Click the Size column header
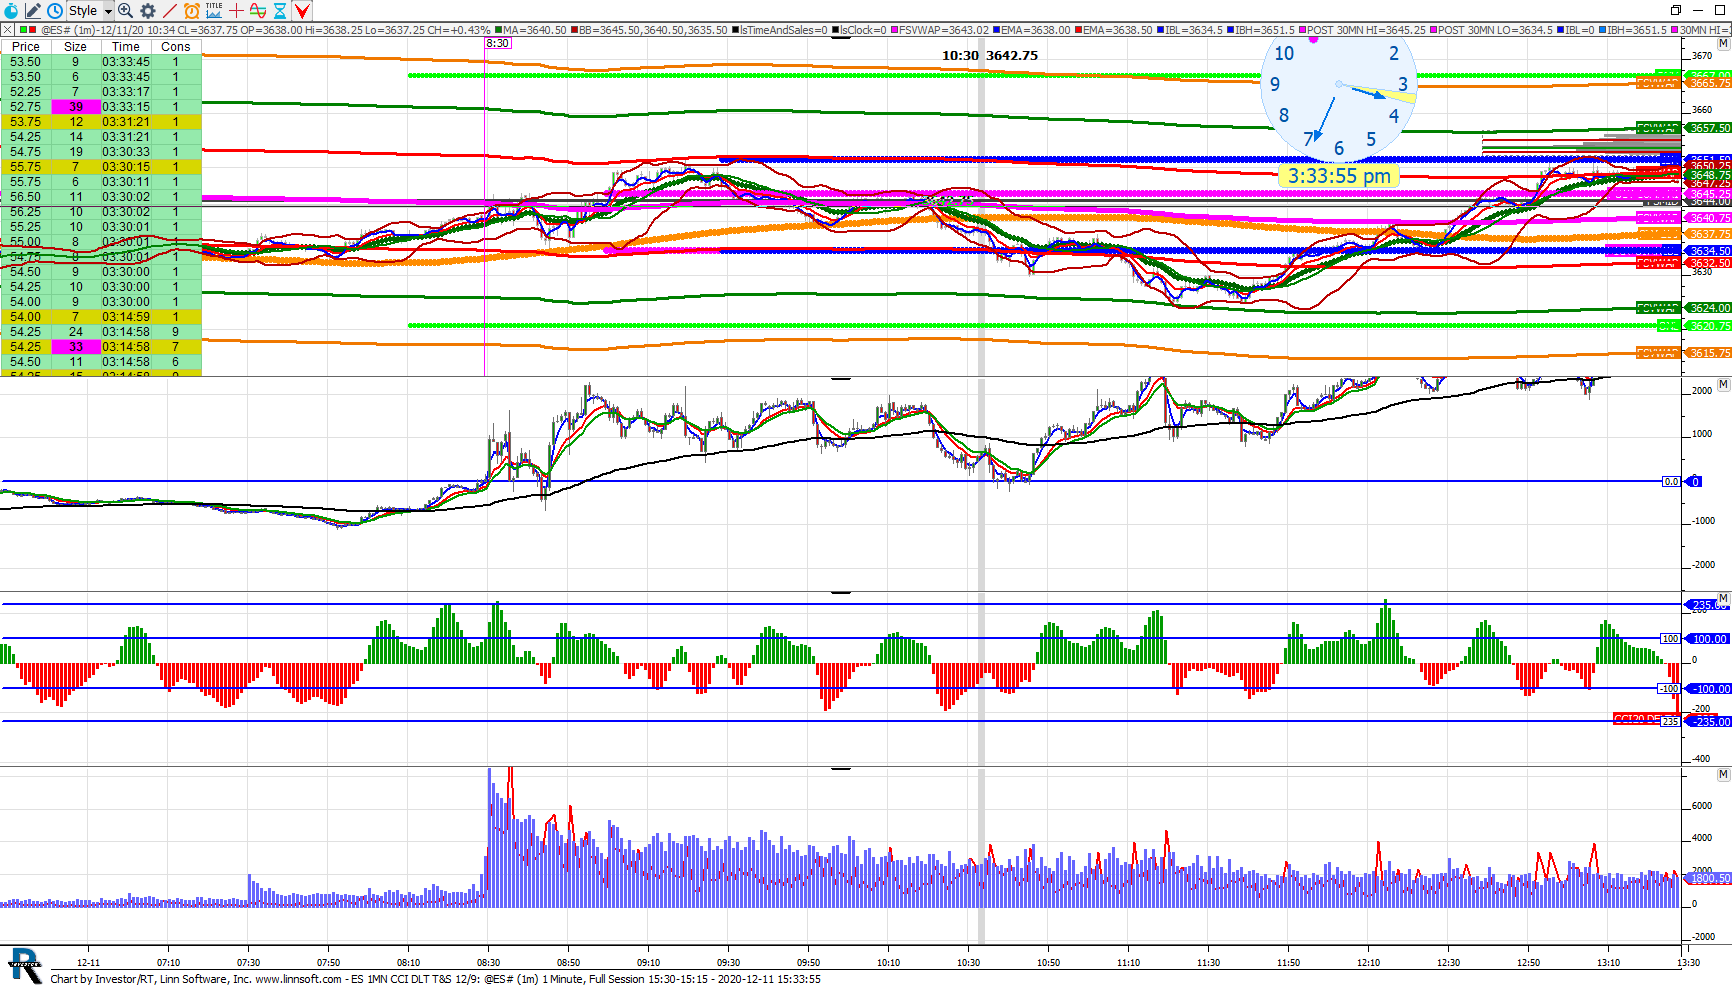 75,46
